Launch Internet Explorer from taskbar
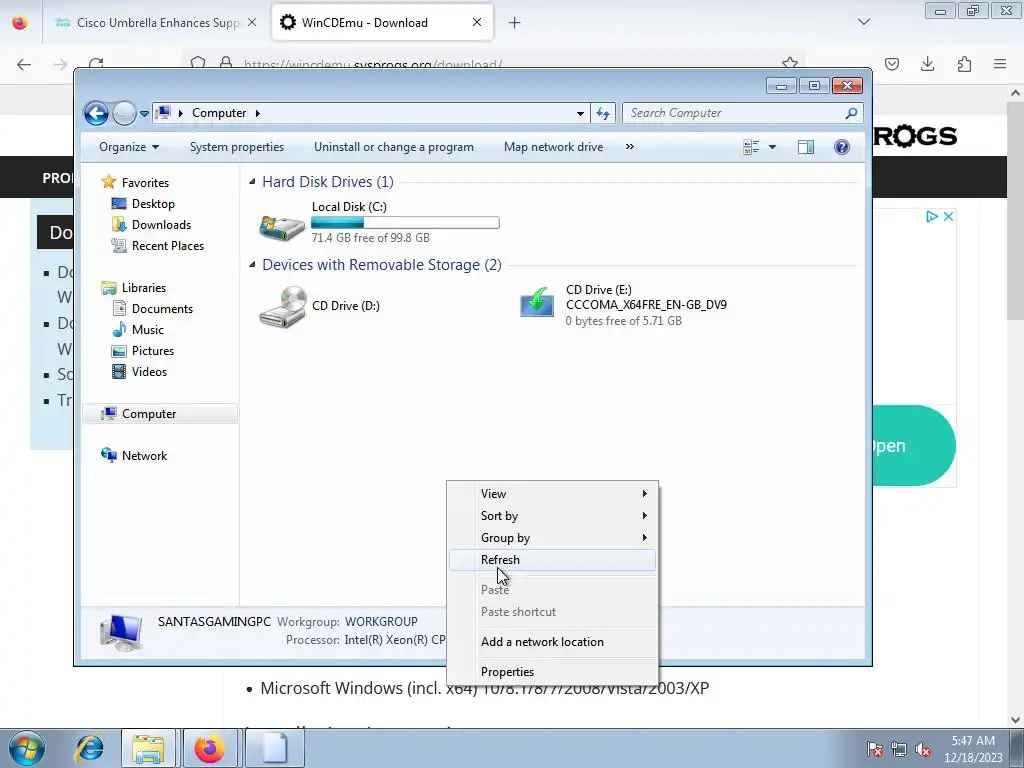 pos(89,748)
